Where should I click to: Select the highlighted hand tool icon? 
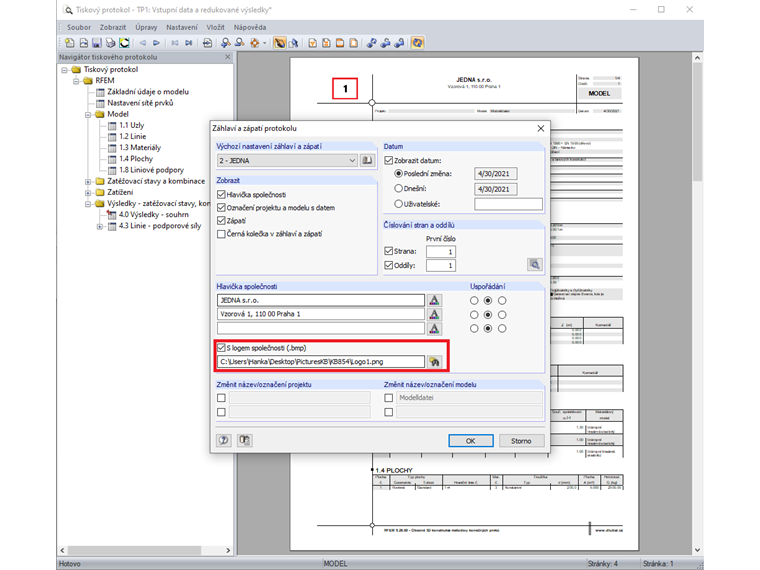(280, 43)
